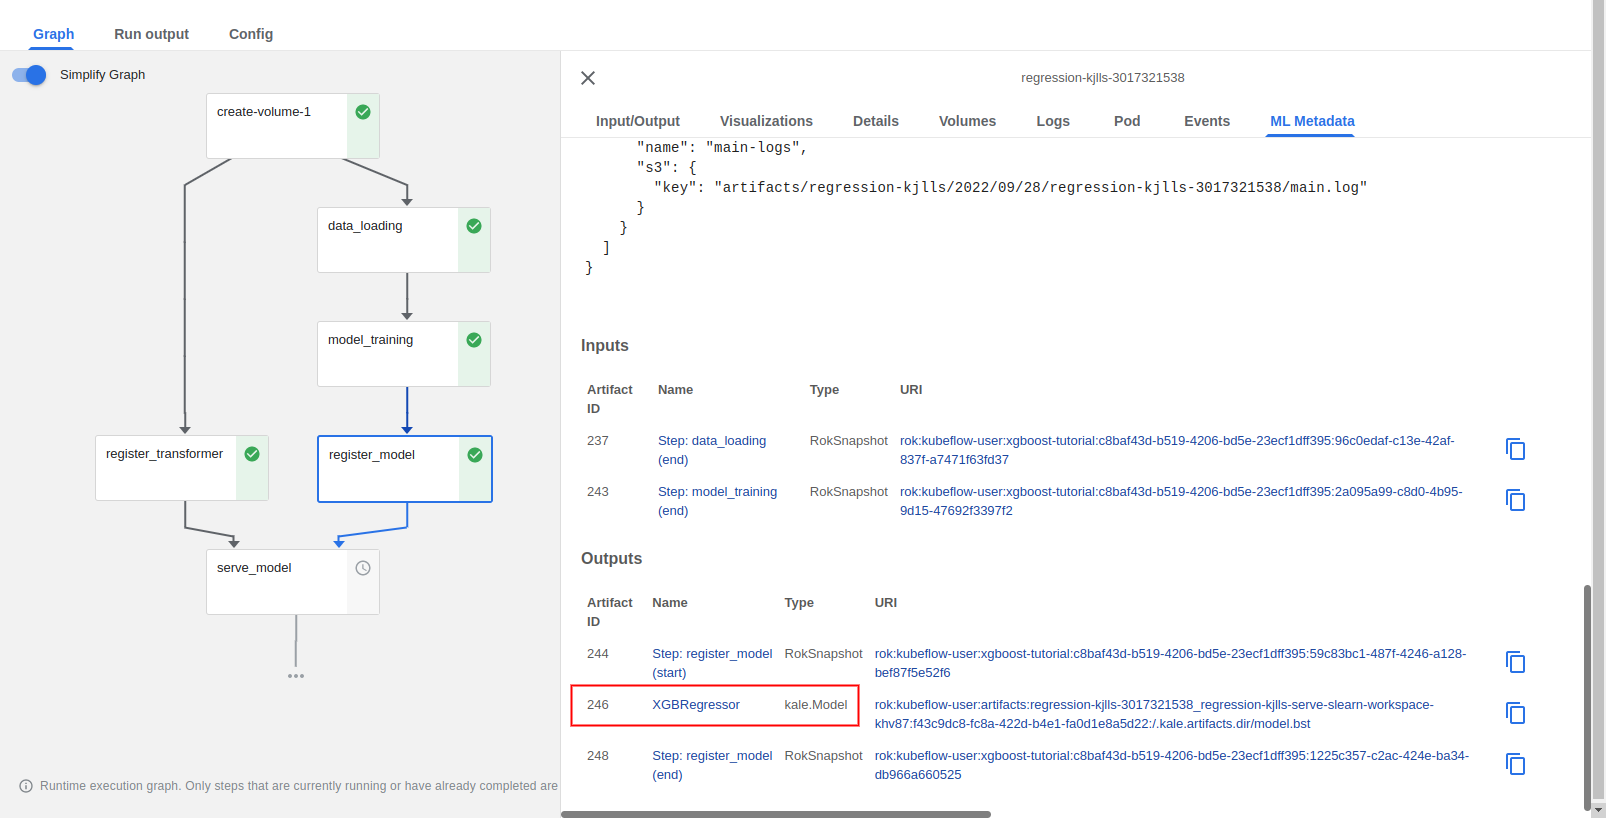Open the Pod tab
This screenshot has height=819, width=1607.
(x=1127, y=121)
